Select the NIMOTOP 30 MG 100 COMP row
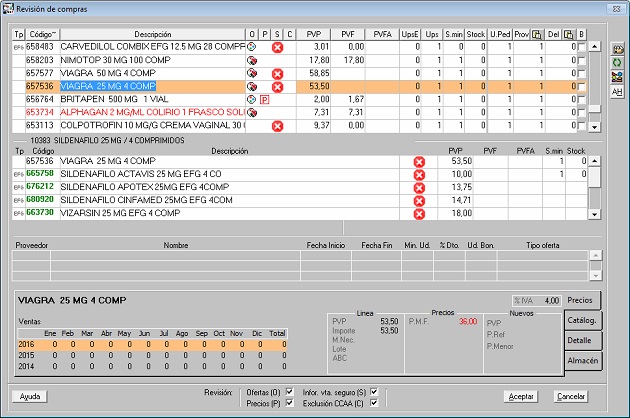Screen dimensions: 630x418 pos(299,60)
